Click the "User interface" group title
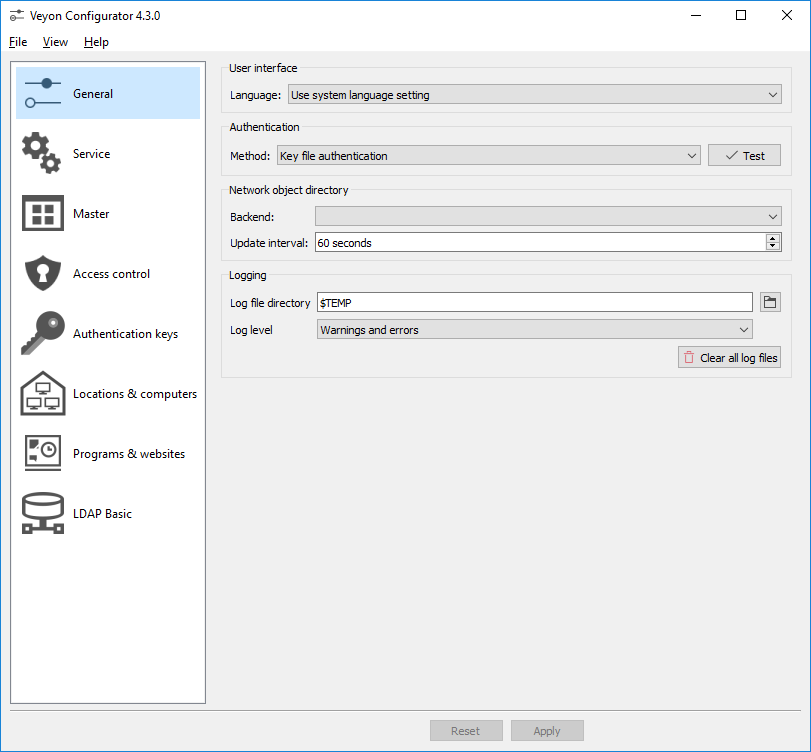Image resolution: width=811 pixels, height=752 pixels. [263, 68]
